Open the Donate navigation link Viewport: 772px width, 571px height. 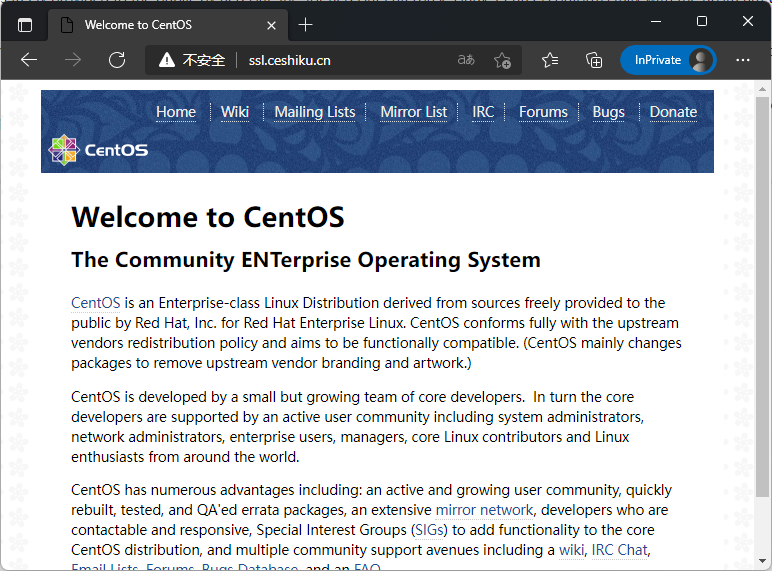coord(673,112)
